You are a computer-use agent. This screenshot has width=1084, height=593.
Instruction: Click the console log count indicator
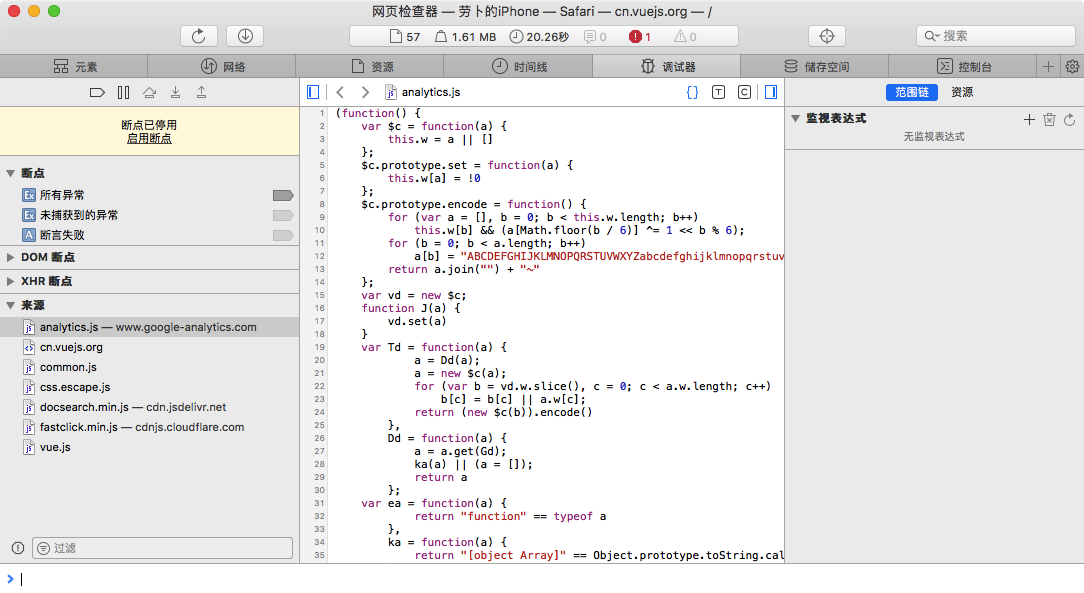tap(595, 37)
